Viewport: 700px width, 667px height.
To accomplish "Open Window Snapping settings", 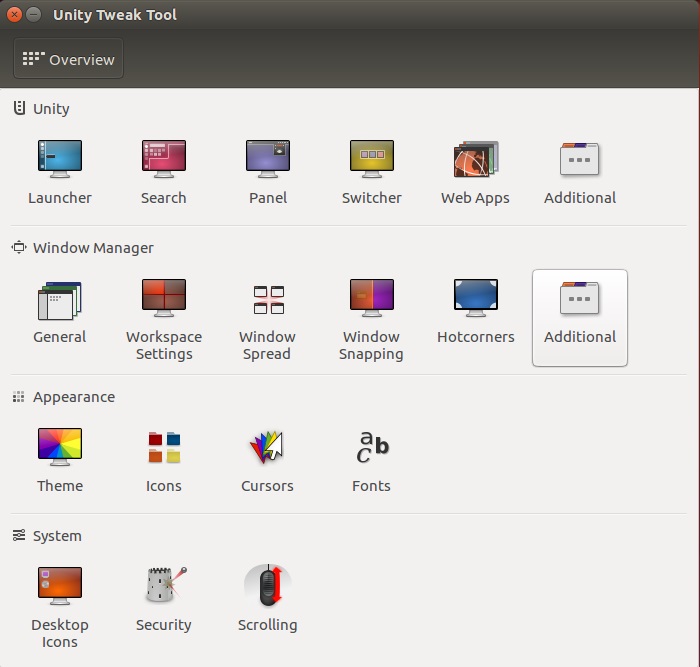I will [371, 319].
